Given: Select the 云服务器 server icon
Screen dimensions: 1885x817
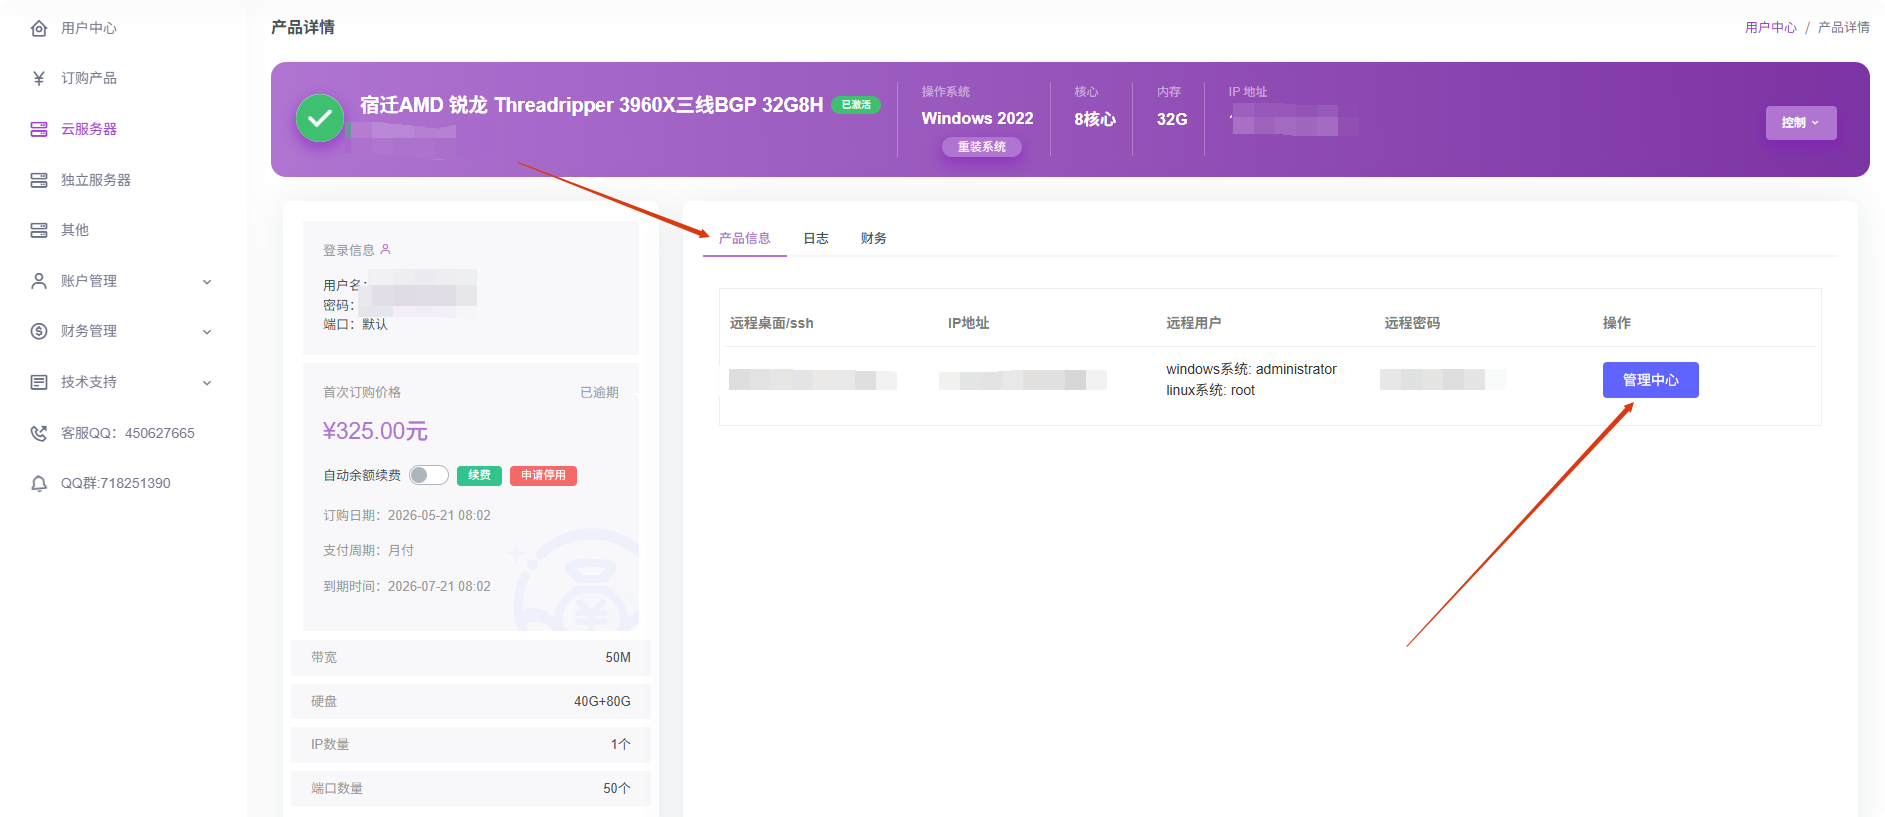Looking at the screenshot, I should pos(39,129).
